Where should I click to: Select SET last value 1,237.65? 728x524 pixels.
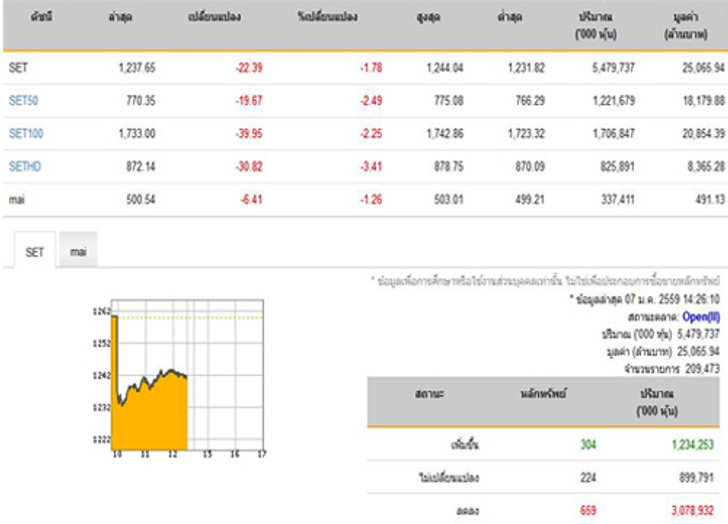(137, 68)
